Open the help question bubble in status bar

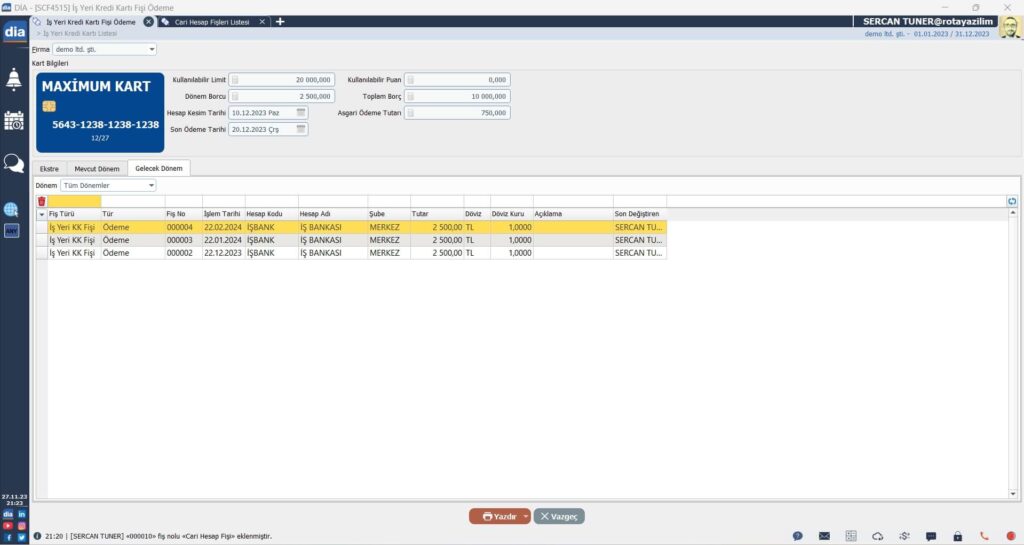click(x=797, y=536)
